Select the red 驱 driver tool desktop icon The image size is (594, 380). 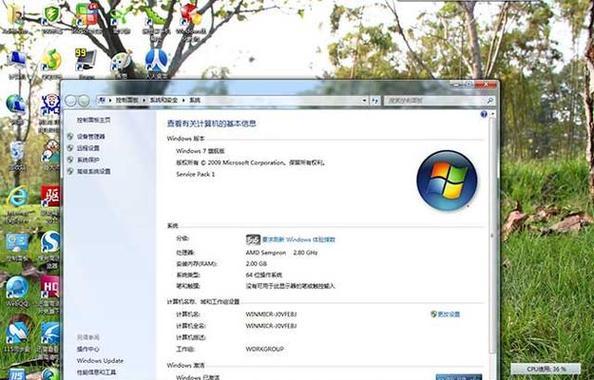click(50, 196)
